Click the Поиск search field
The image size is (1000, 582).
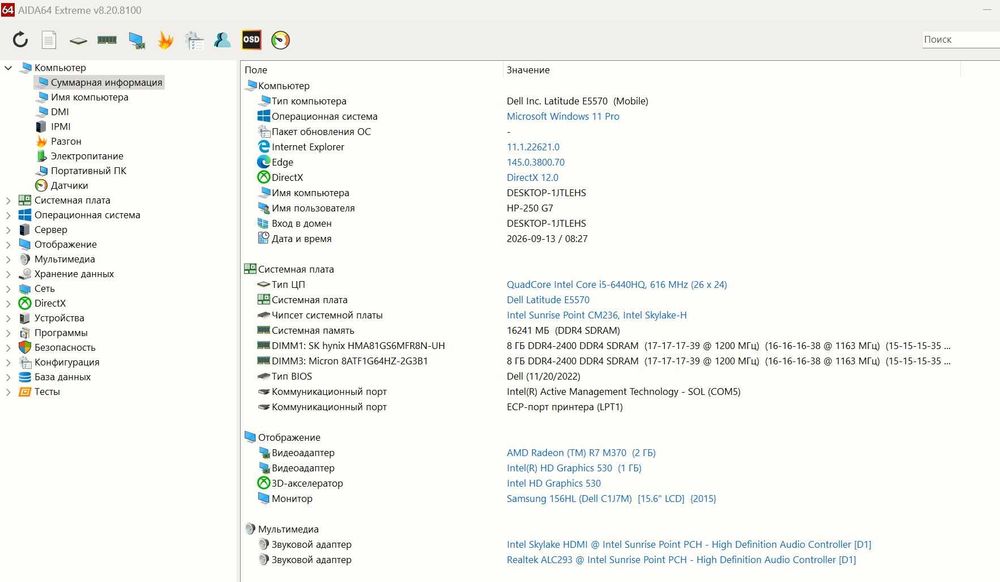(x=960, y=40)
